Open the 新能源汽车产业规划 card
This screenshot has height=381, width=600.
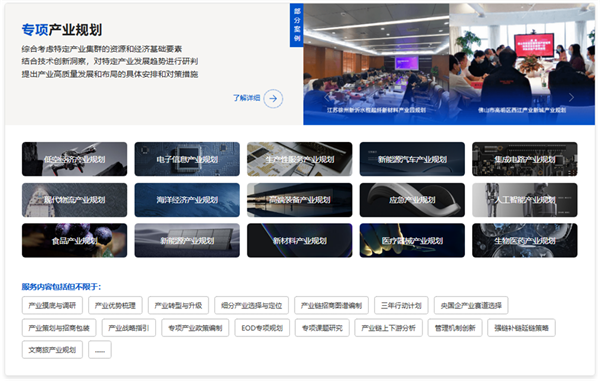pyautogui.click(x=412, y=159)
